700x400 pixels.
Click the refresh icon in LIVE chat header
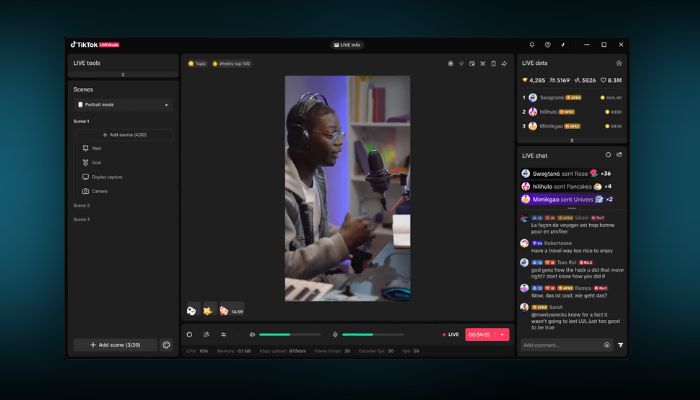click(x=607, y=155)
